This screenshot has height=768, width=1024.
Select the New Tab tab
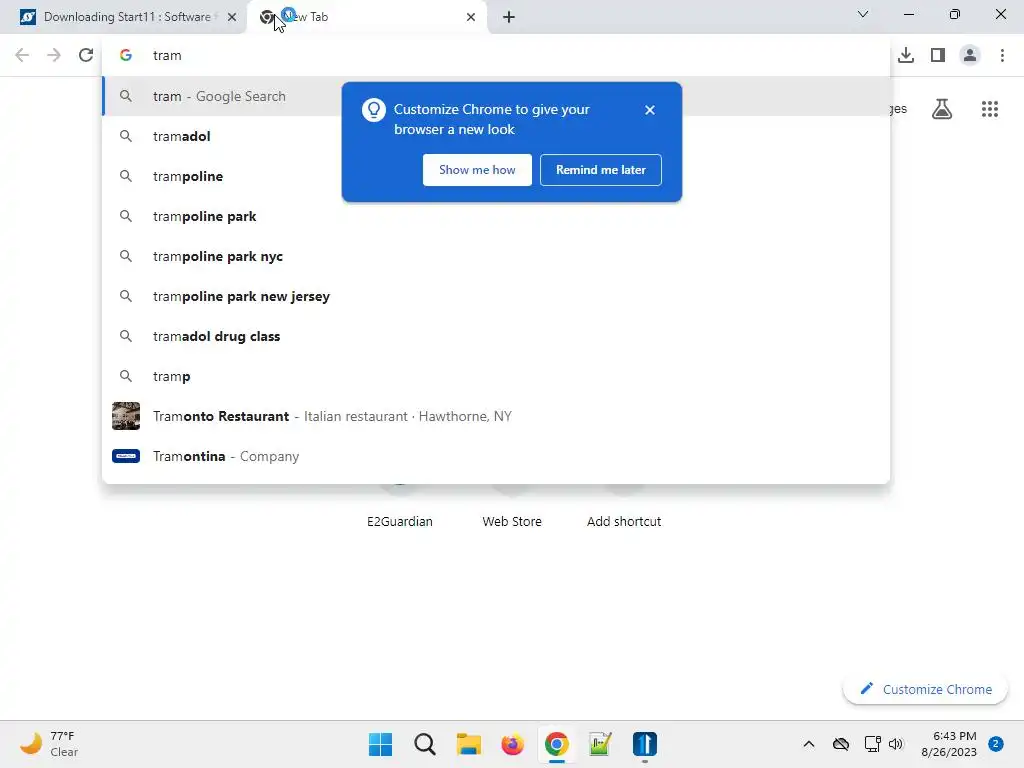[366, 17]
